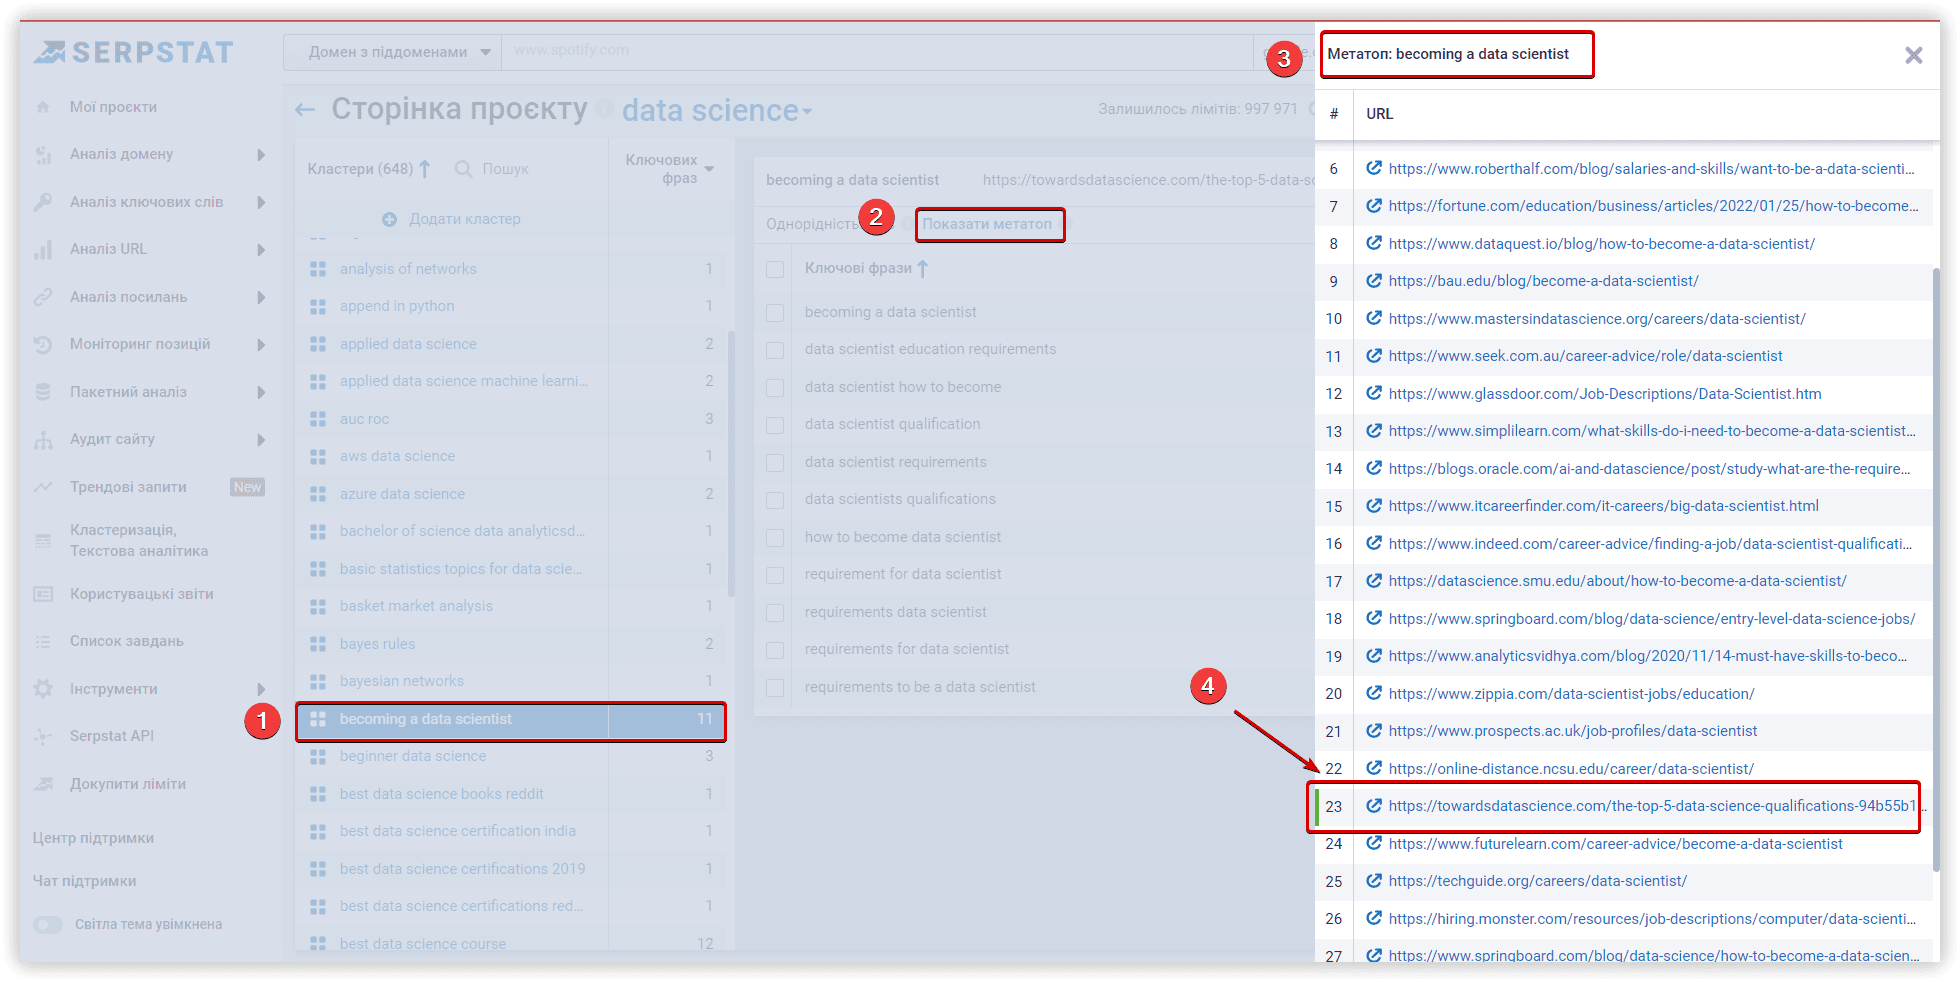The image size is (1960, 982).
Task: Click Моніторинг позицій icon
Action: (x=43, y=344)
